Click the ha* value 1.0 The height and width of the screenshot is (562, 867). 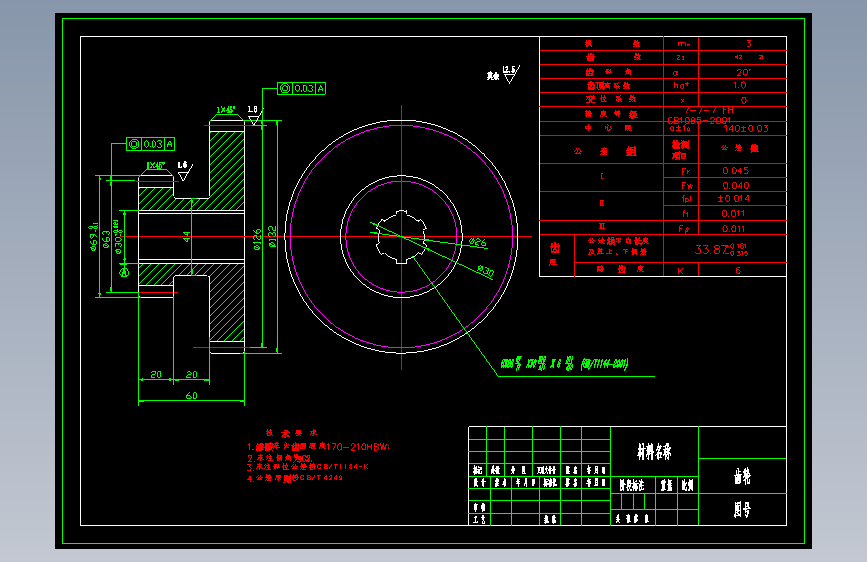(740, 85)
